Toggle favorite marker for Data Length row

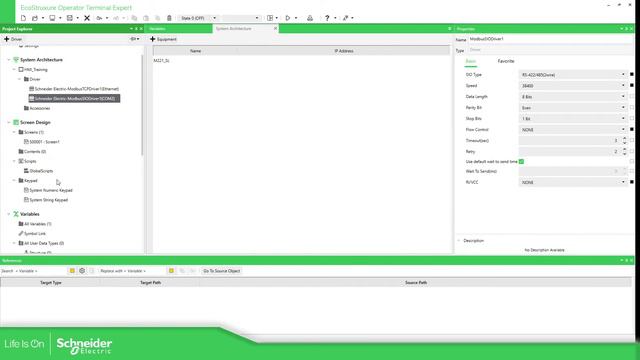(632, 96)
